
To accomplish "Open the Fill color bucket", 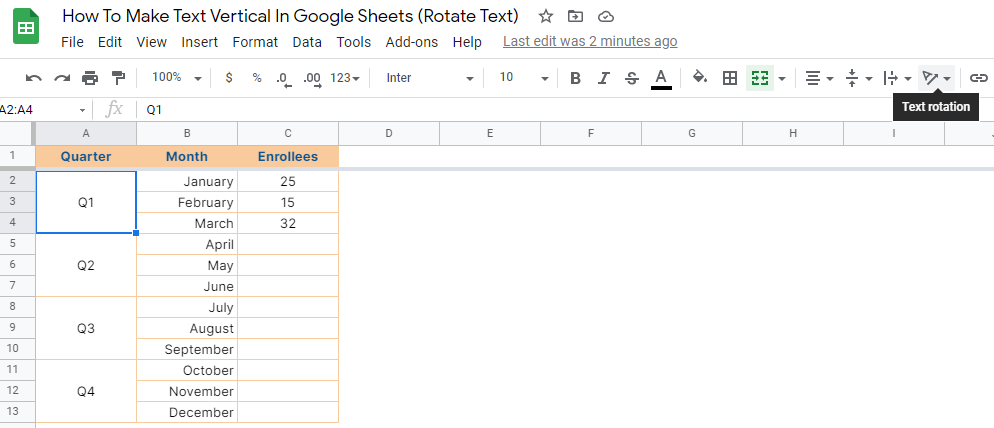I will tap(700, 78).
